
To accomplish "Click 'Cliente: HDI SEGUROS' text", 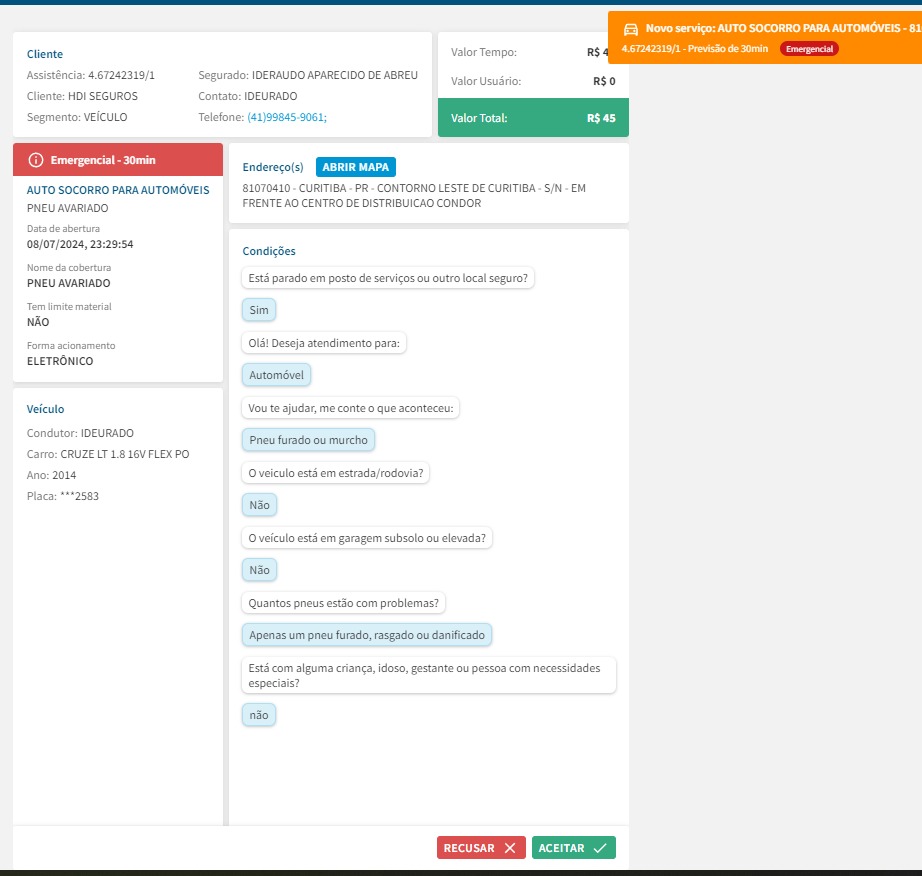I will tap(82, 96).
